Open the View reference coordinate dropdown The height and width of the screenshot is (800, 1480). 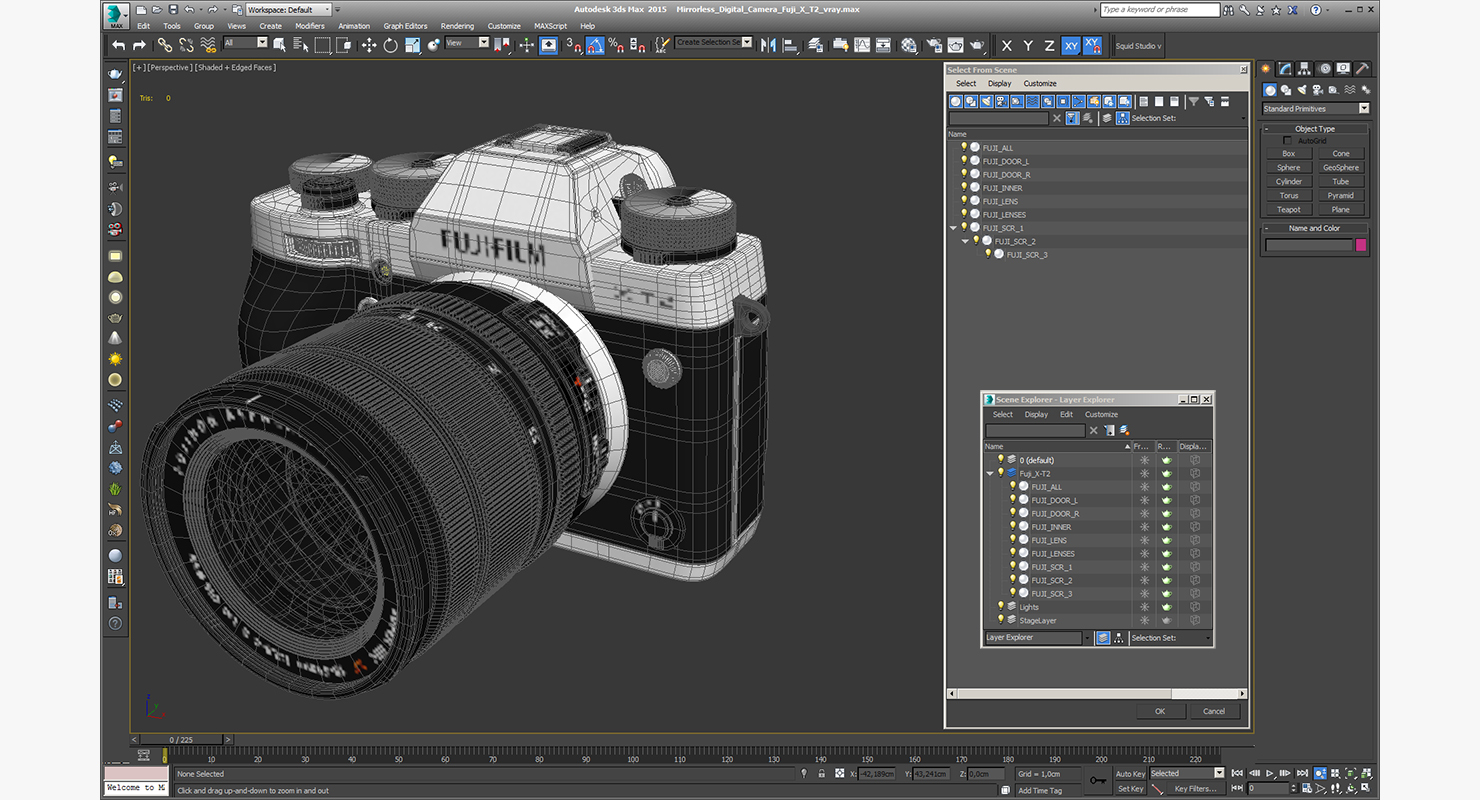[467, 43]
